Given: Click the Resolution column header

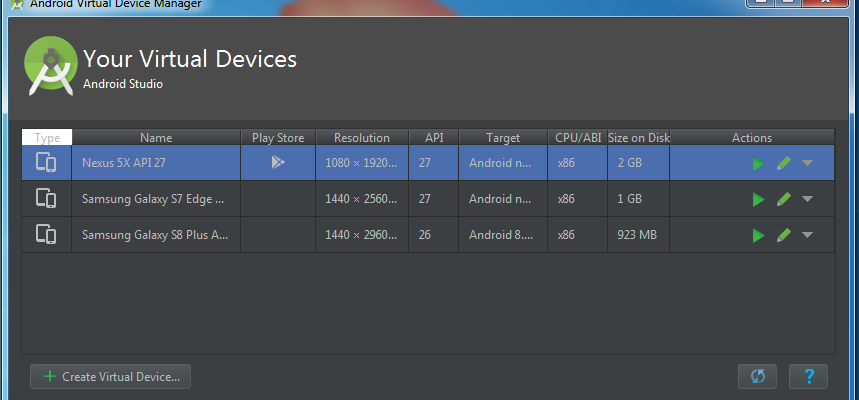Looking at the screenshot, I should (362, 138).
